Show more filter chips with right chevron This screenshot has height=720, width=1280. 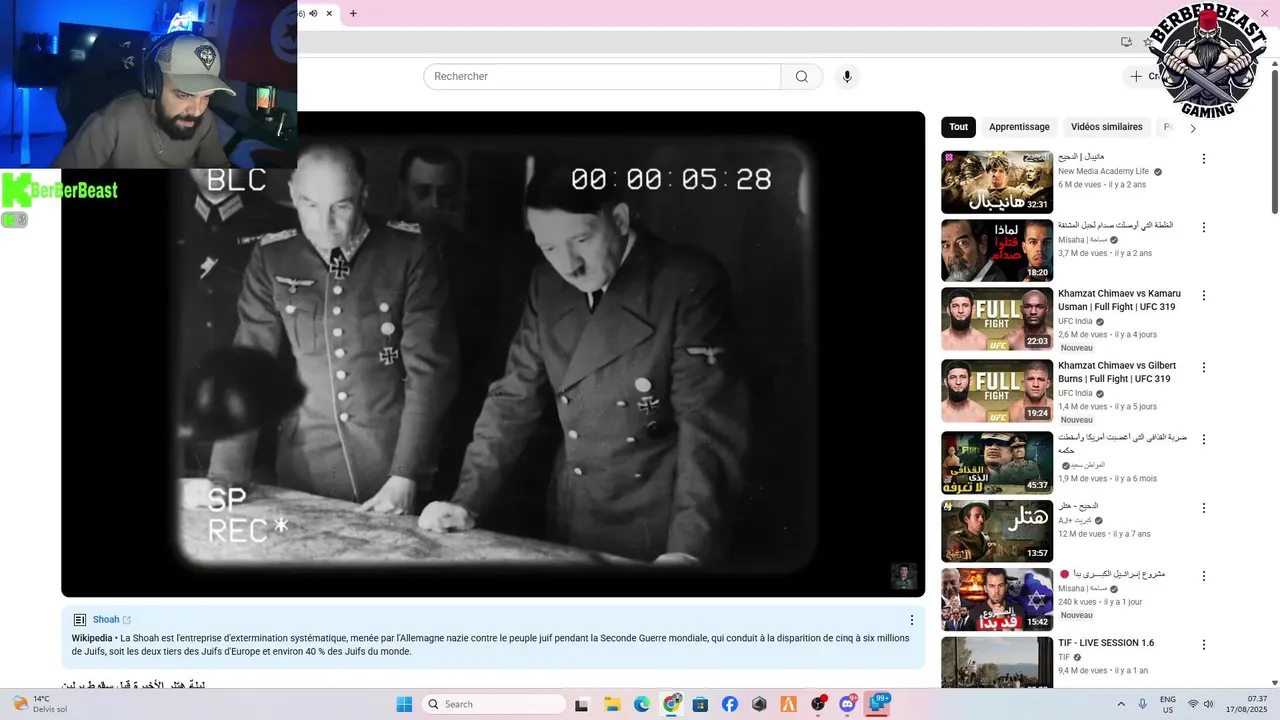1192,128
